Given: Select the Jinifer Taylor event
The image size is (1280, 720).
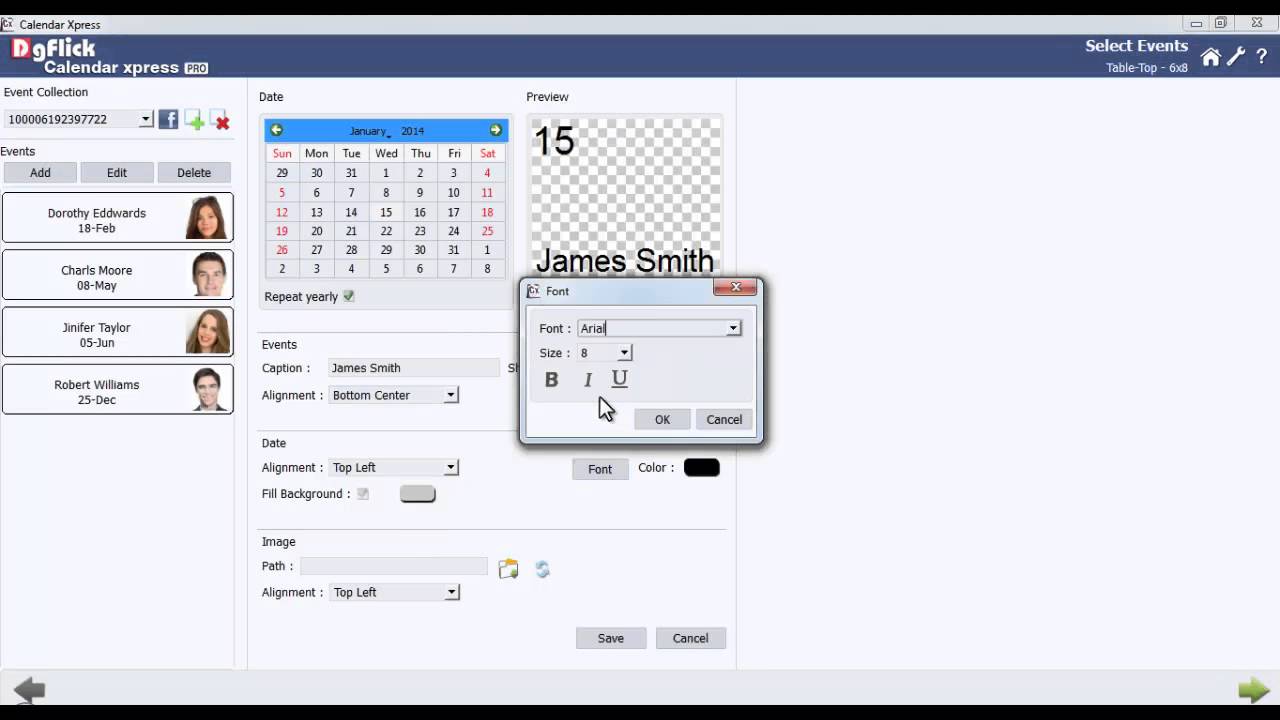Looking at the screenshot, I should [117, 332].
